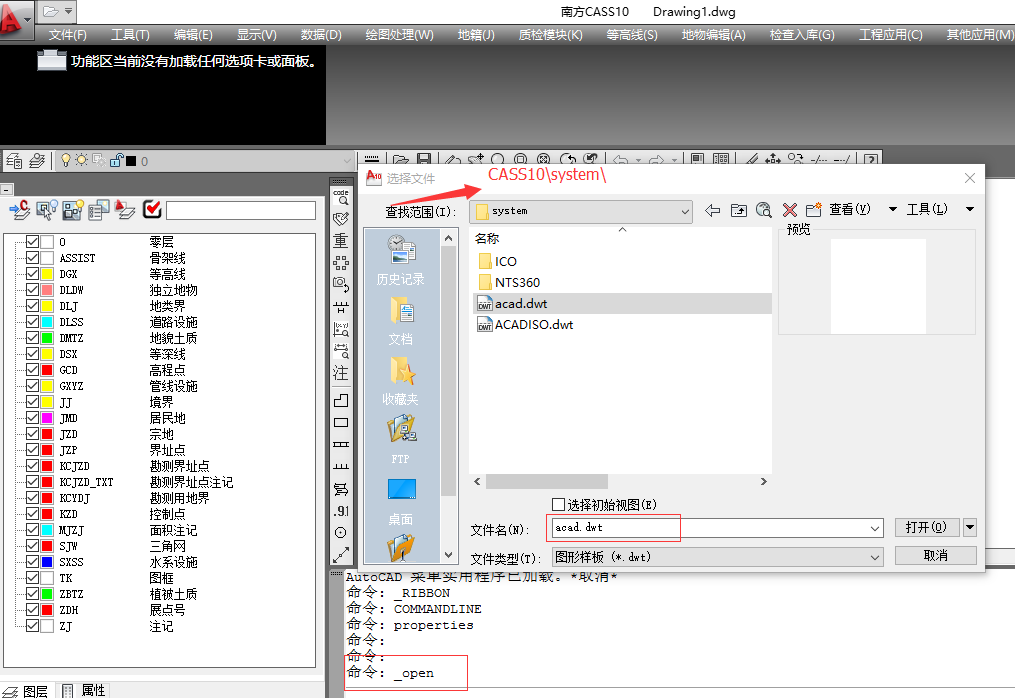Click the select-object layer isolate icon

(47, 209)
